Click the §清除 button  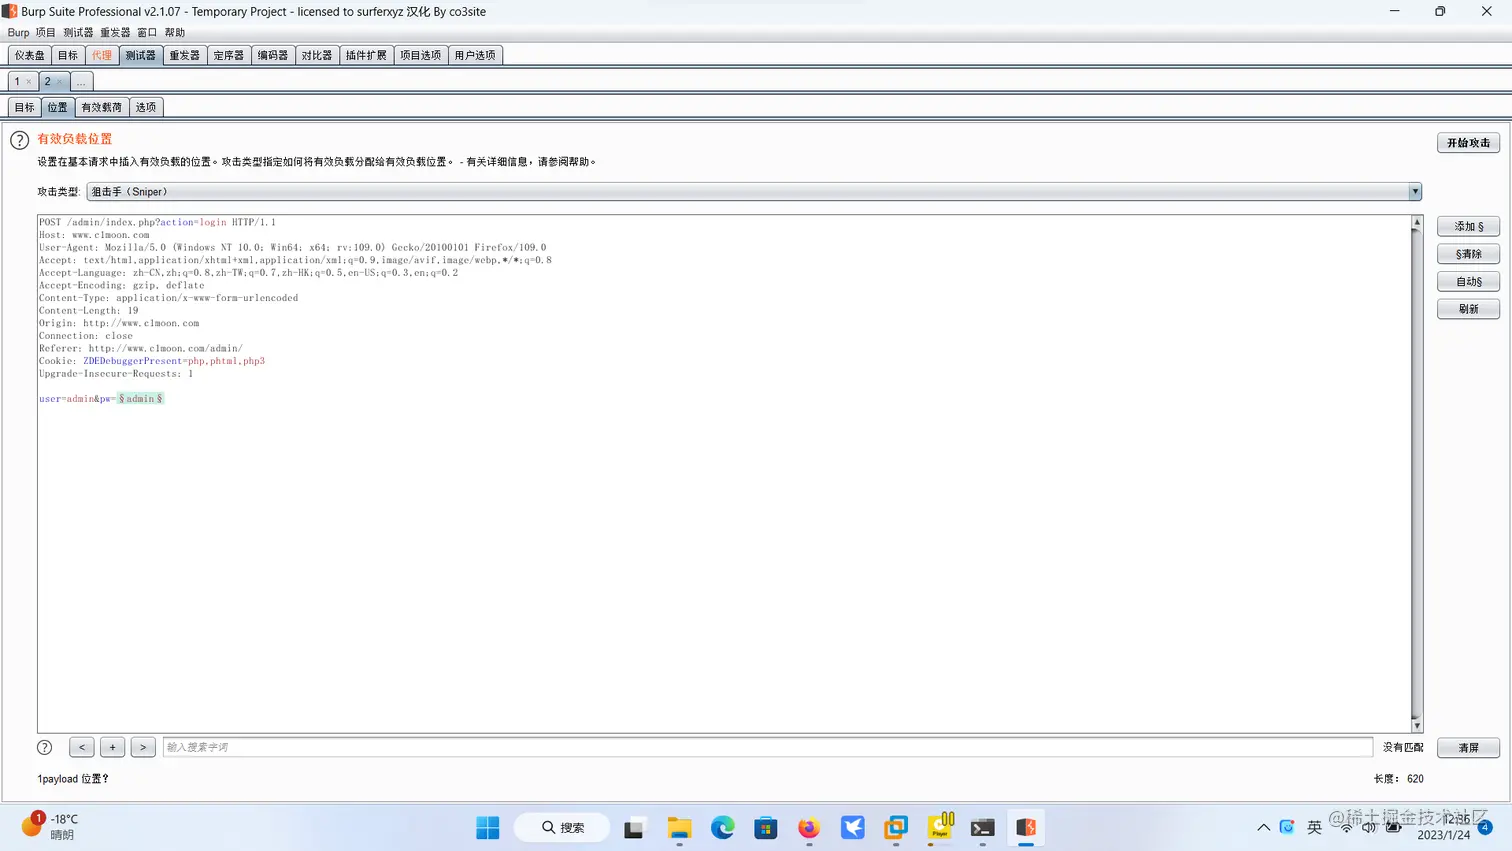(1468, 254)
